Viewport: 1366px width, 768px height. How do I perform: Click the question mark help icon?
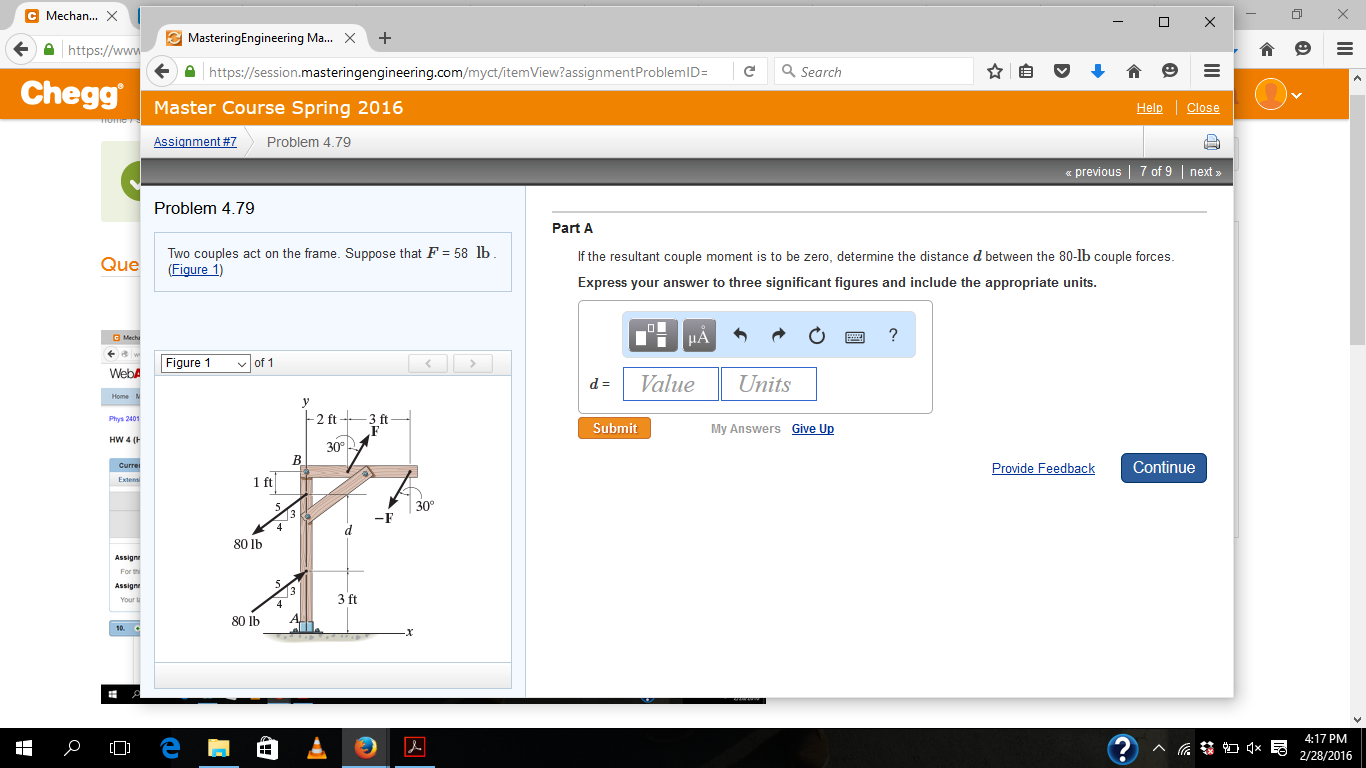point(892,336)
